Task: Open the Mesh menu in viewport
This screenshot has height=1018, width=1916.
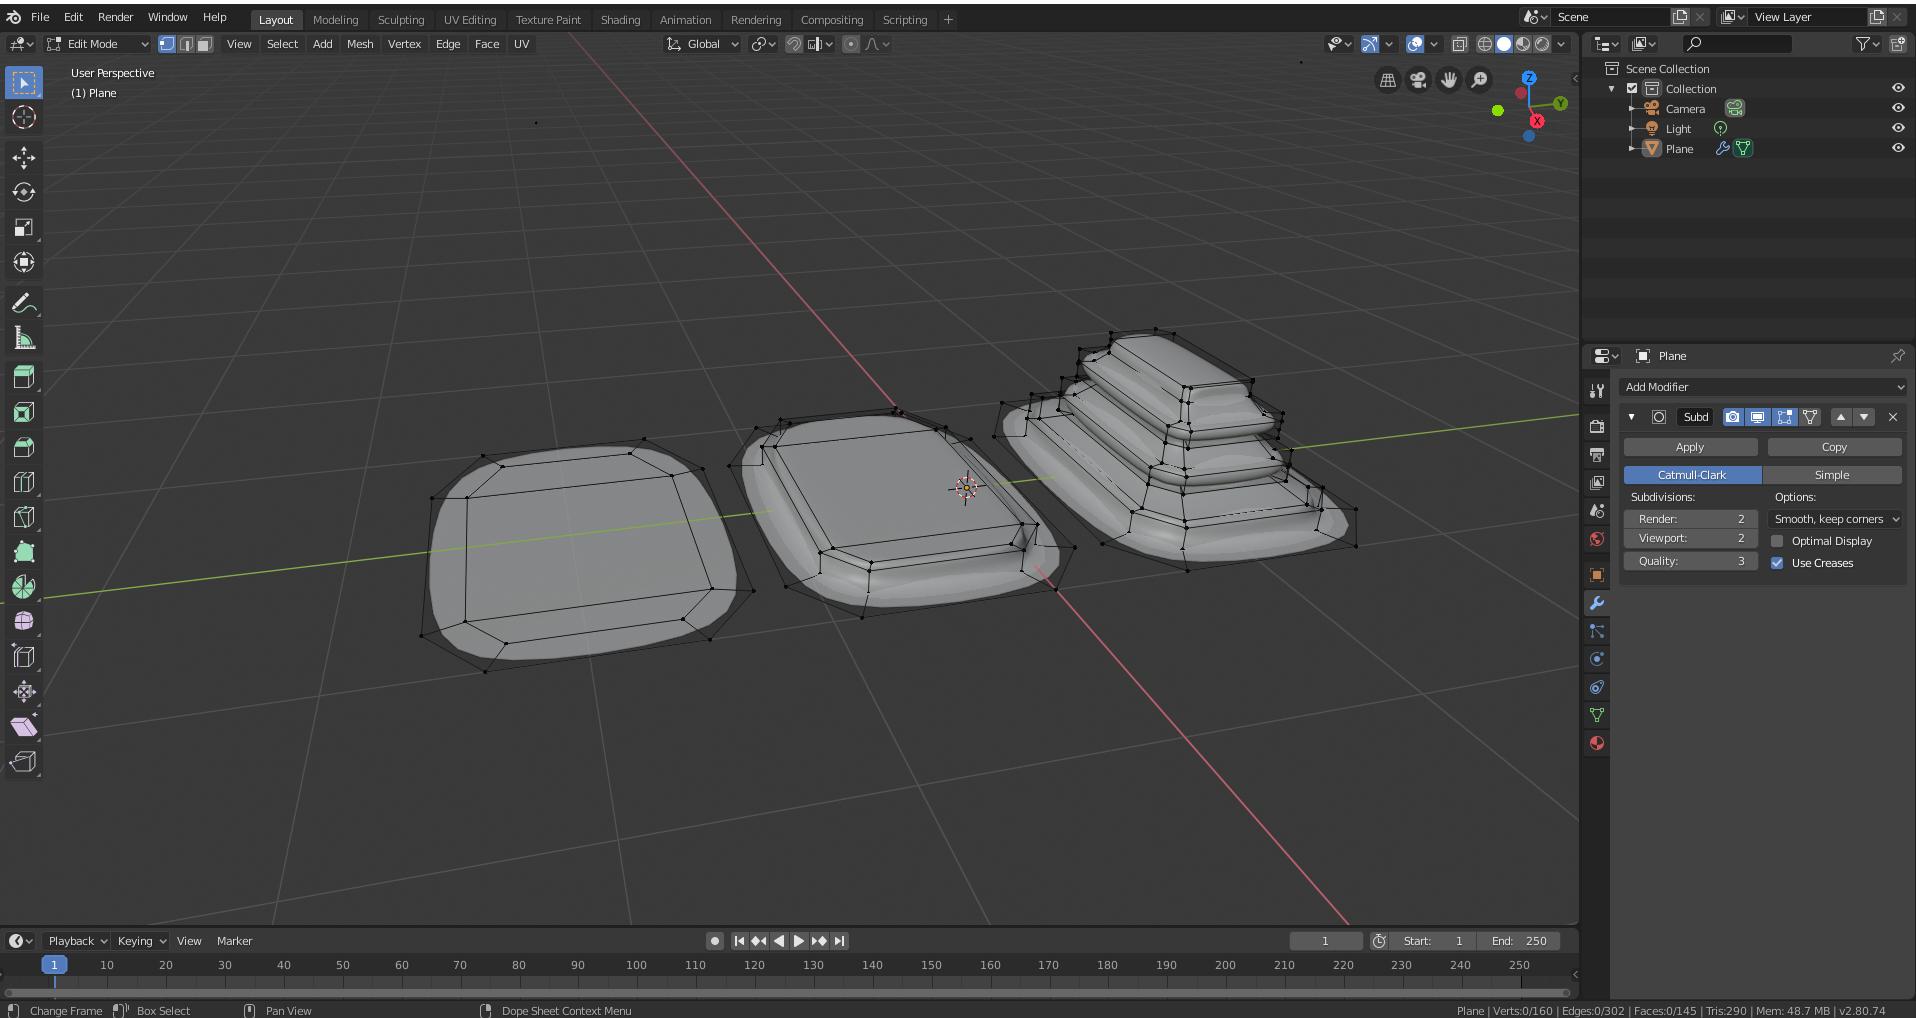Action: click(x=360, y=44)
